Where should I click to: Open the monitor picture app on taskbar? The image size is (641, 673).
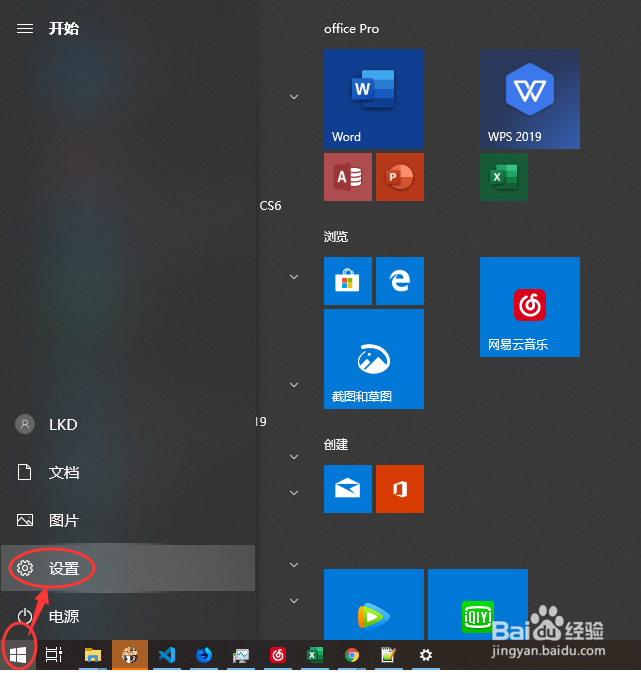[241, 655]
